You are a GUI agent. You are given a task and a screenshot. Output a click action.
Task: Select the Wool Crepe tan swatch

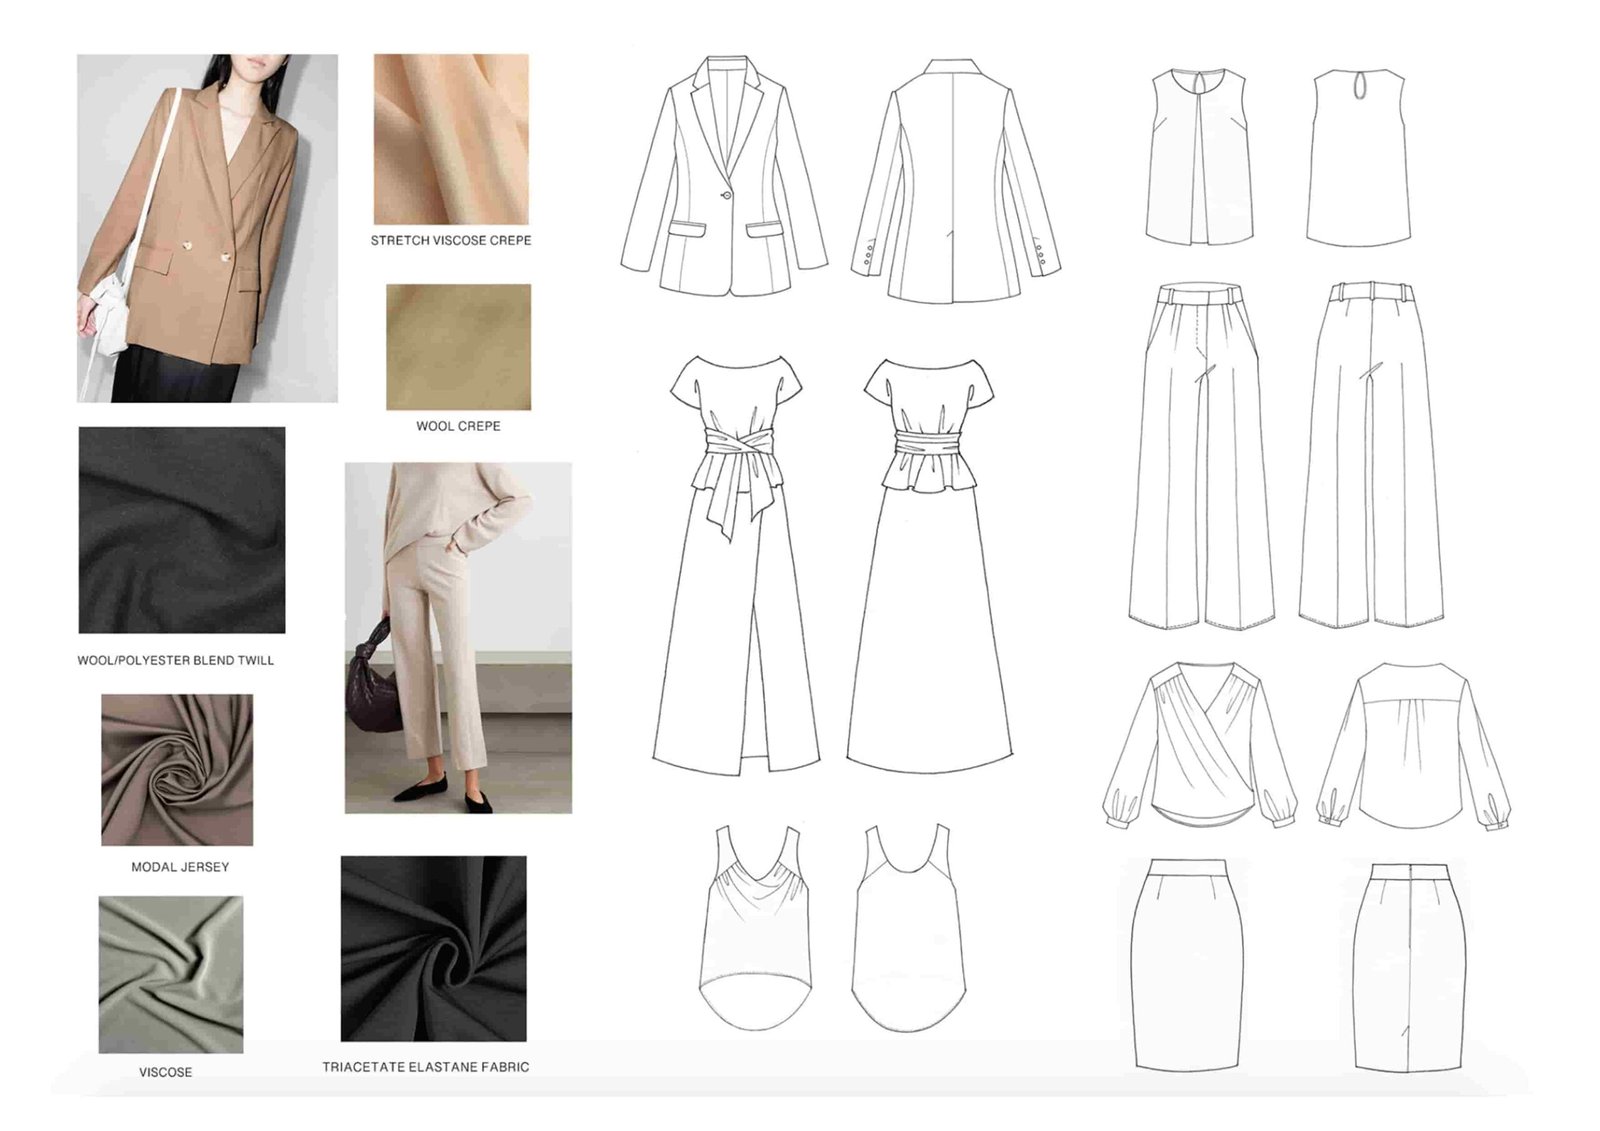tap(458, 347)
